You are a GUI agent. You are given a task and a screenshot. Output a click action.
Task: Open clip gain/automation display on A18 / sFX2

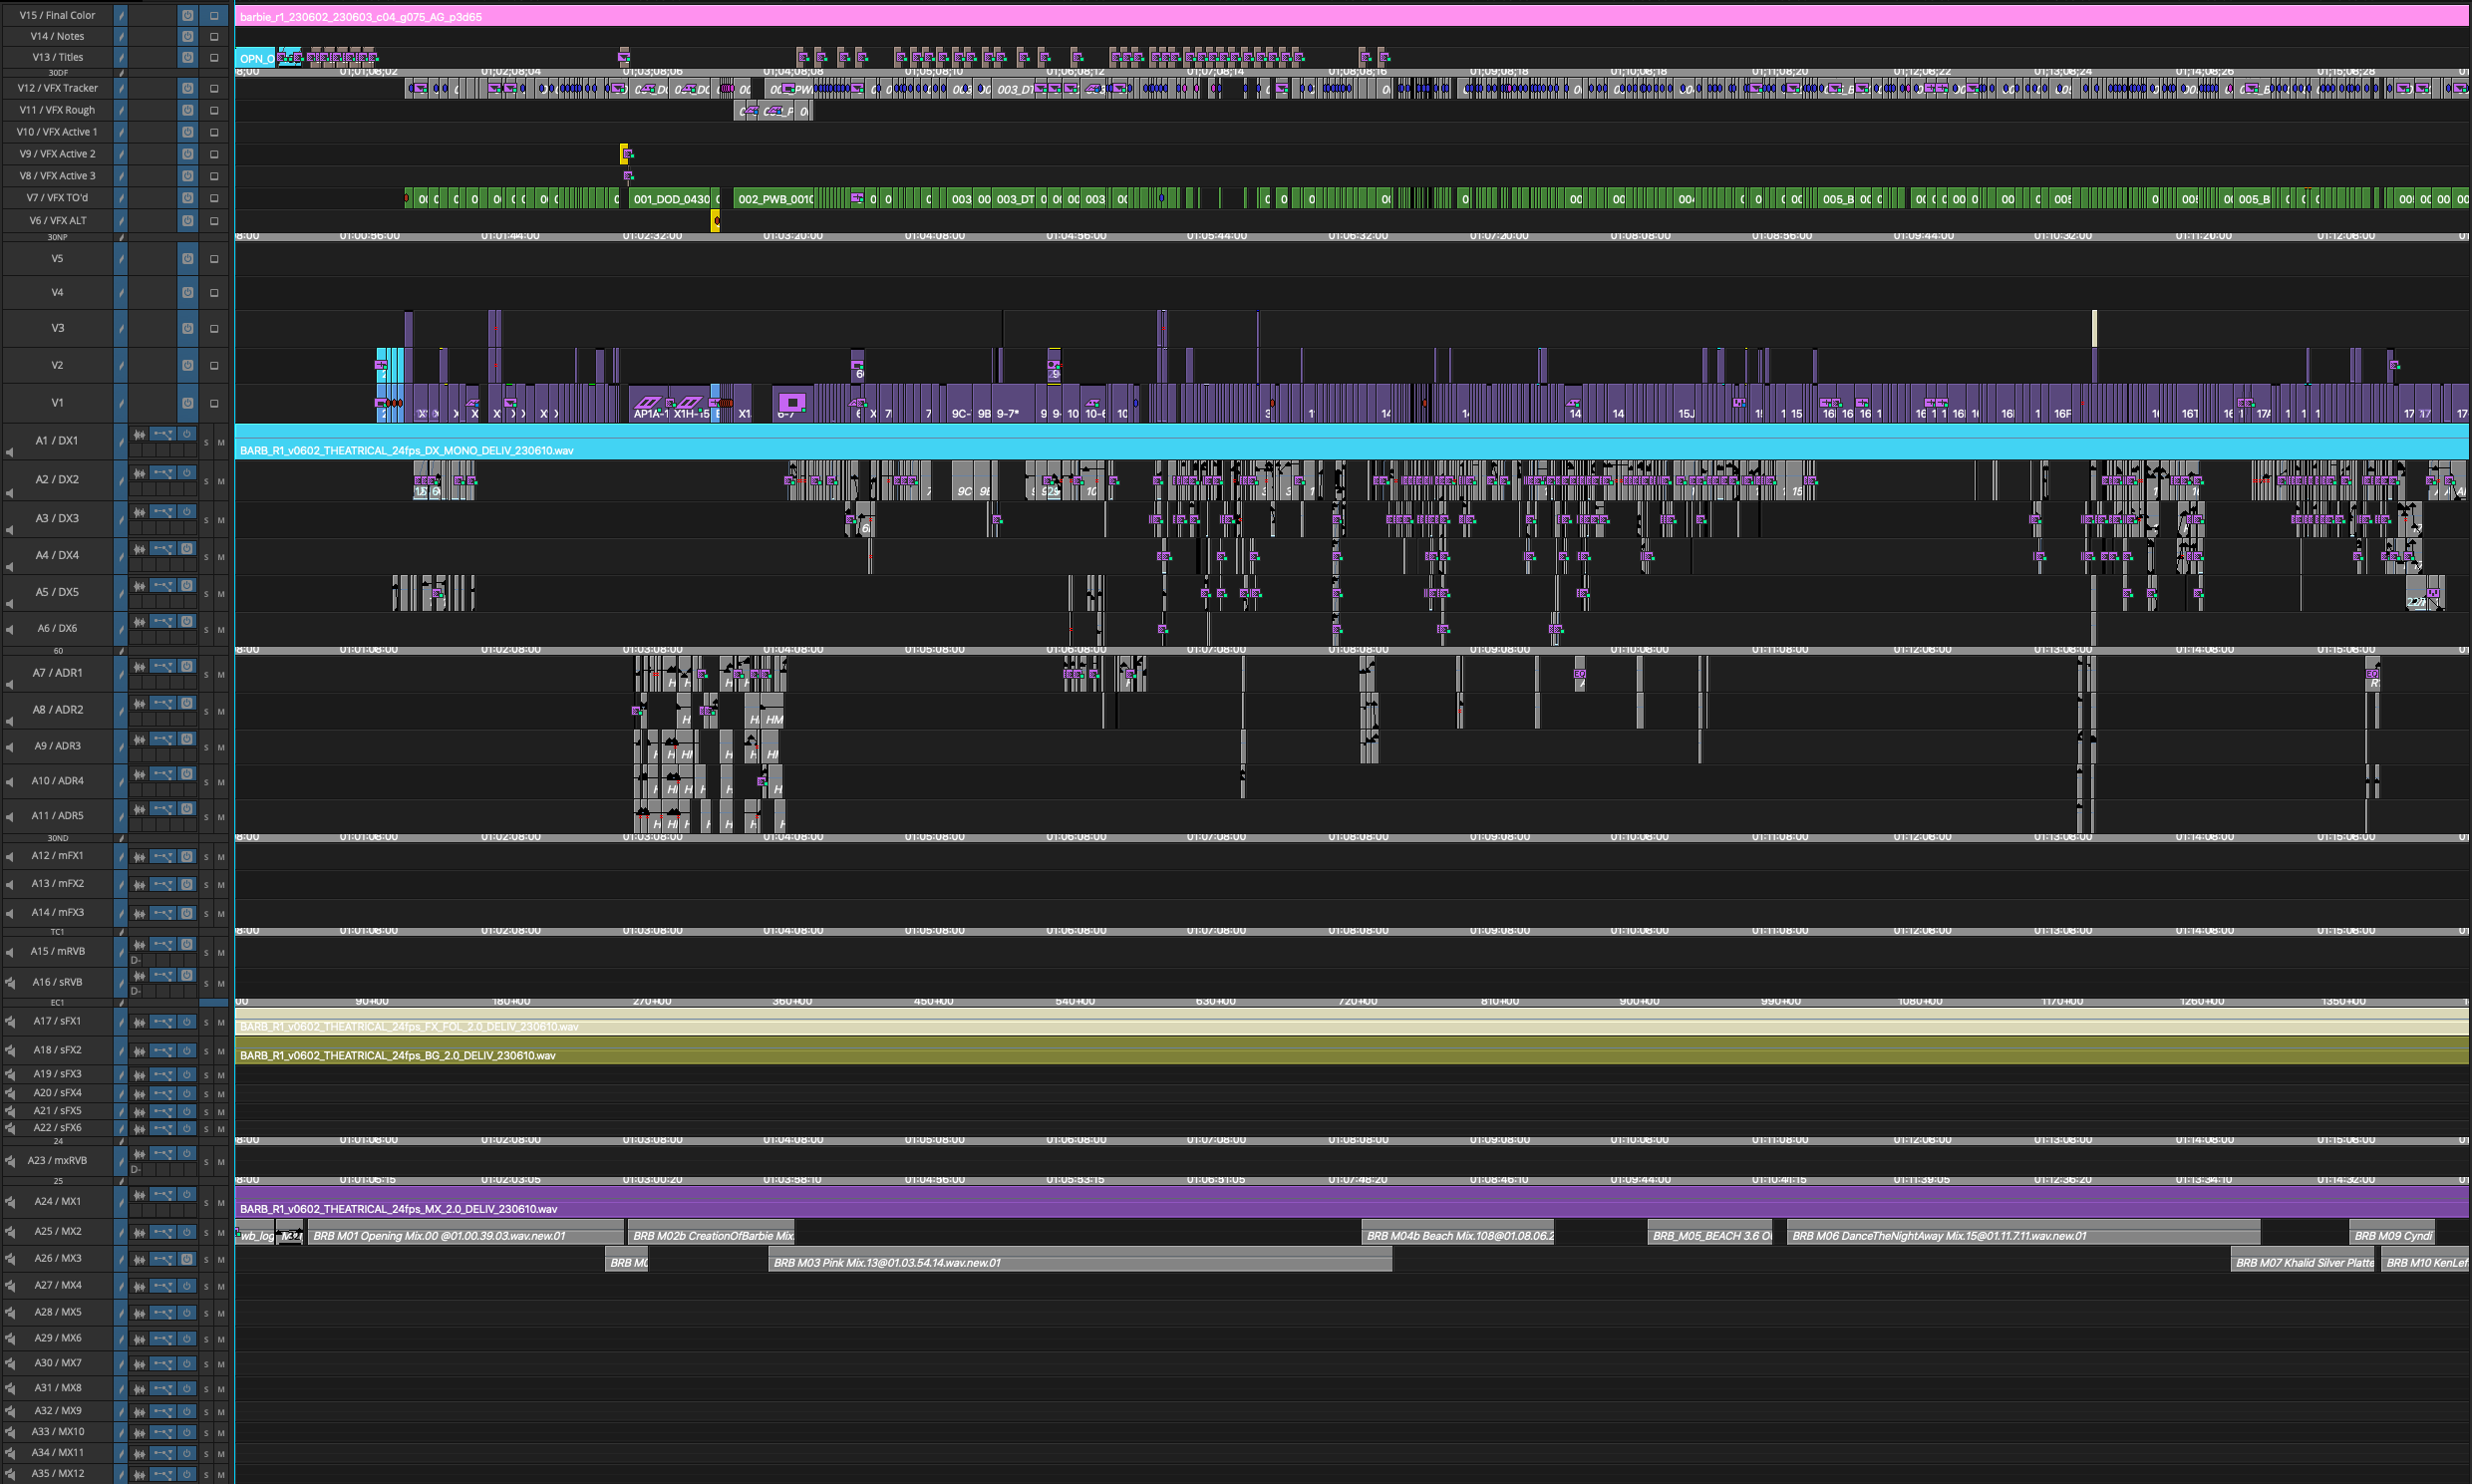[163, 1050]
